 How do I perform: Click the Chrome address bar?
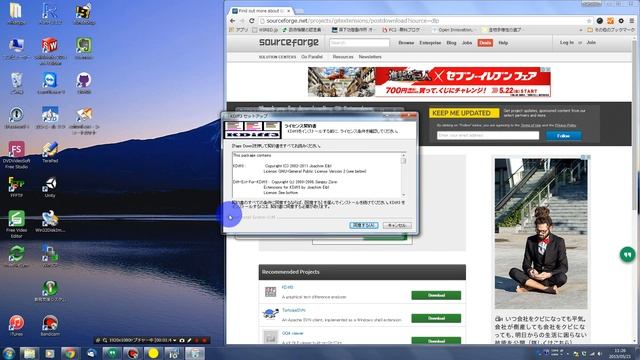pos(424,21)
